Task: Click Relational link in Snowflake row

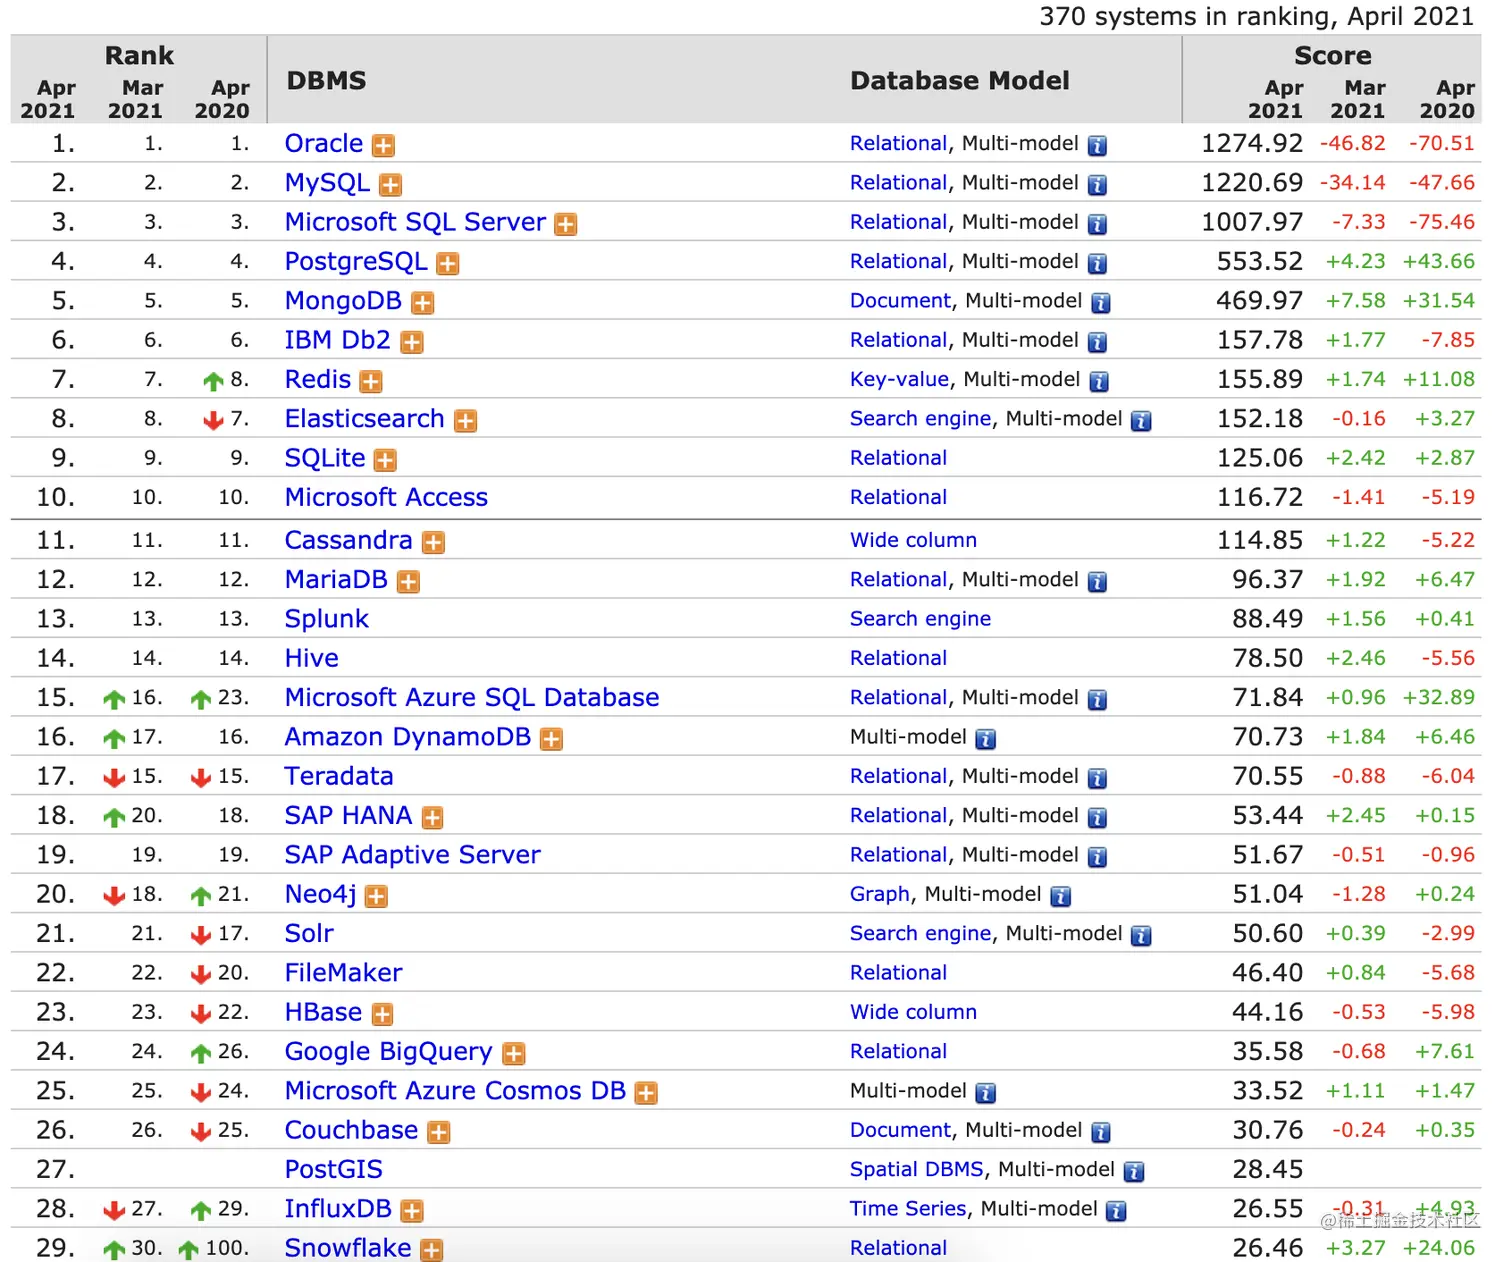Action: click(x=898, y=1248)
